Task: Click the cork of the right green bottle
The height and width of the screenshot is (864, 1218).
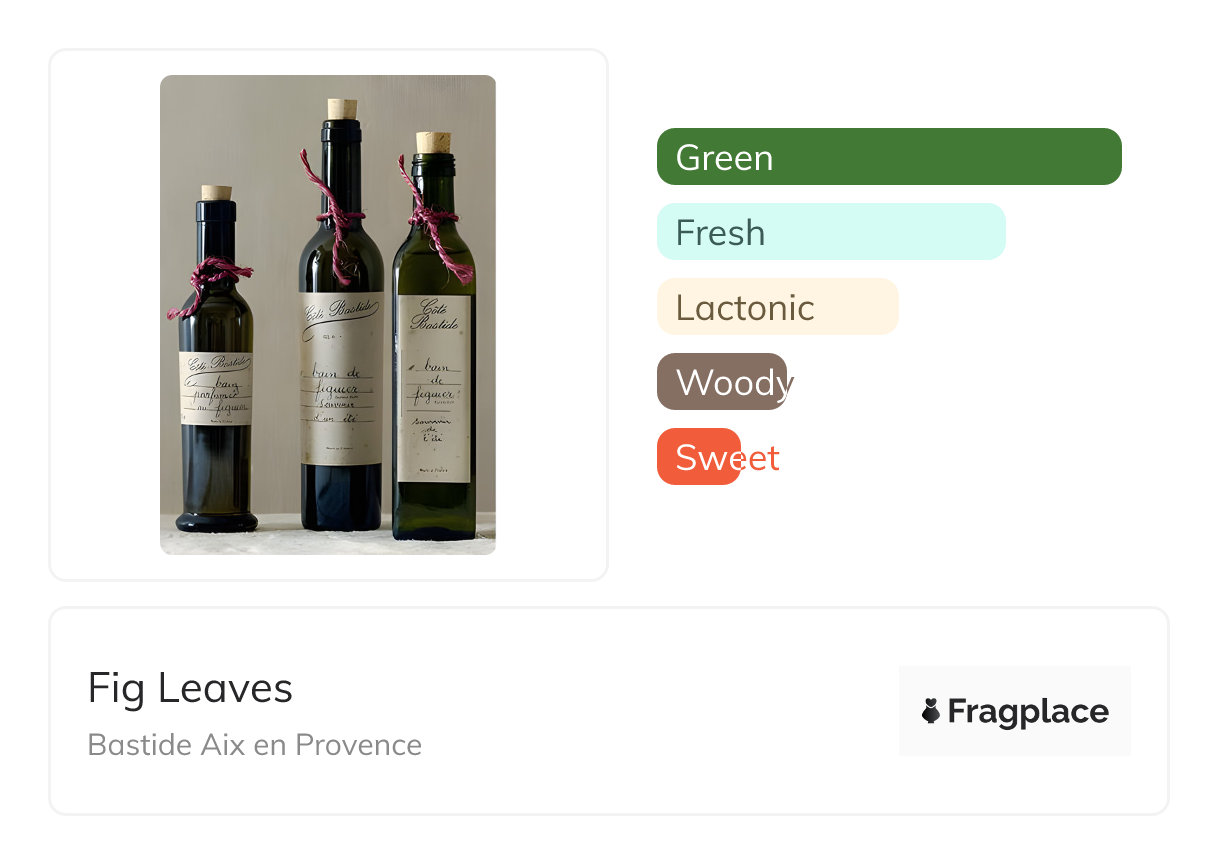Action: [x=433, y=142]
